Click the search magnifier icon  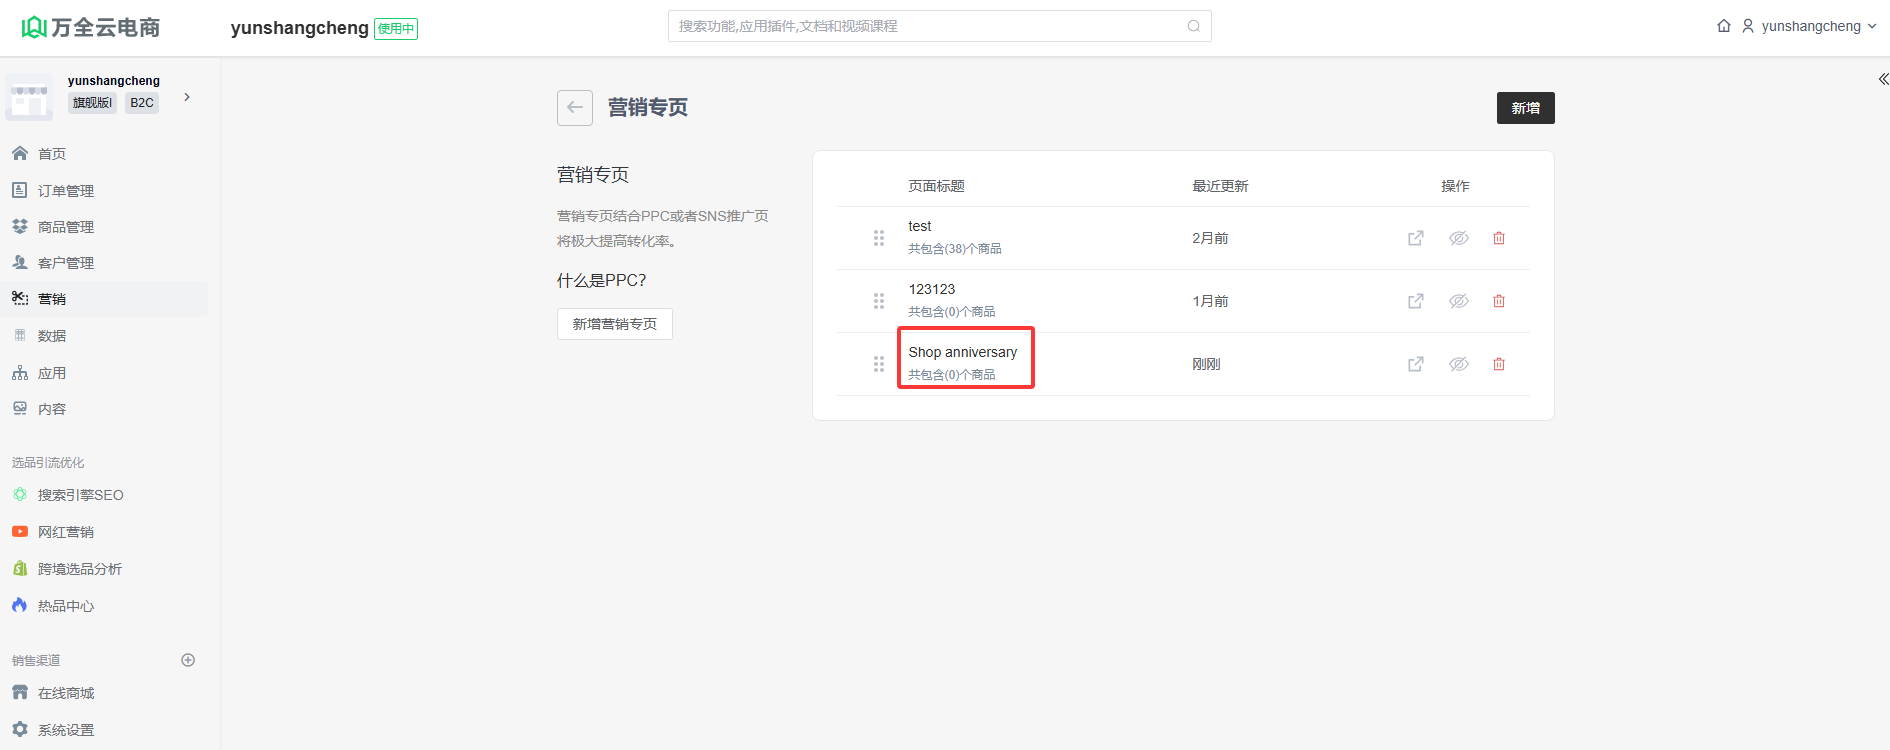(1193, 26)
